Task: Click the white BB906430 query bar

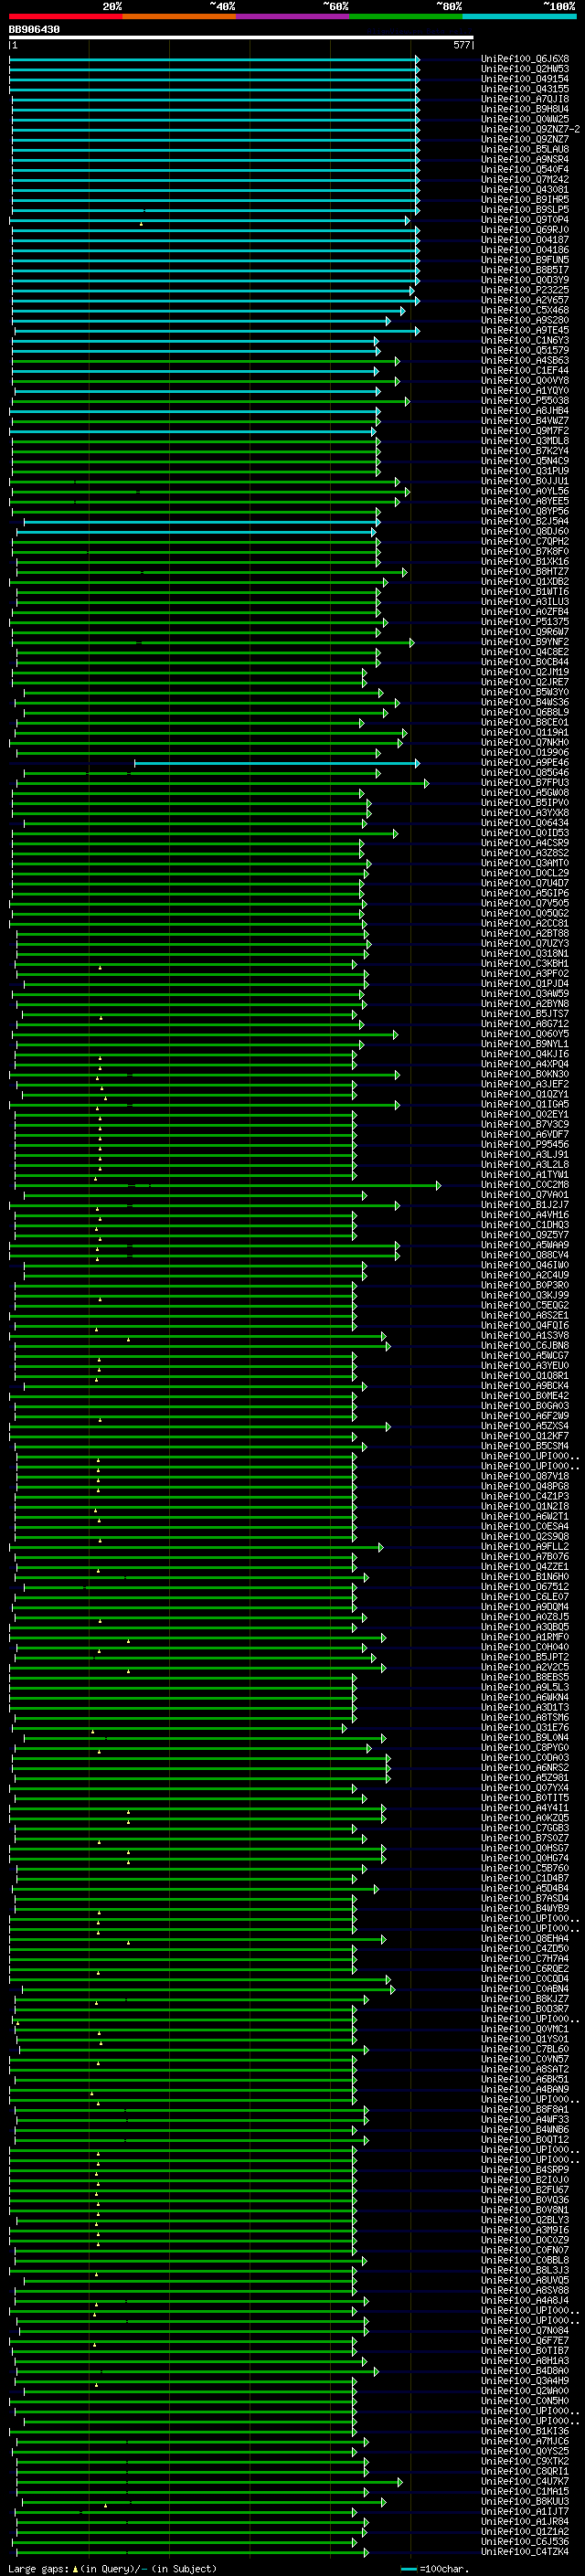Action: [x=241, y=38]
